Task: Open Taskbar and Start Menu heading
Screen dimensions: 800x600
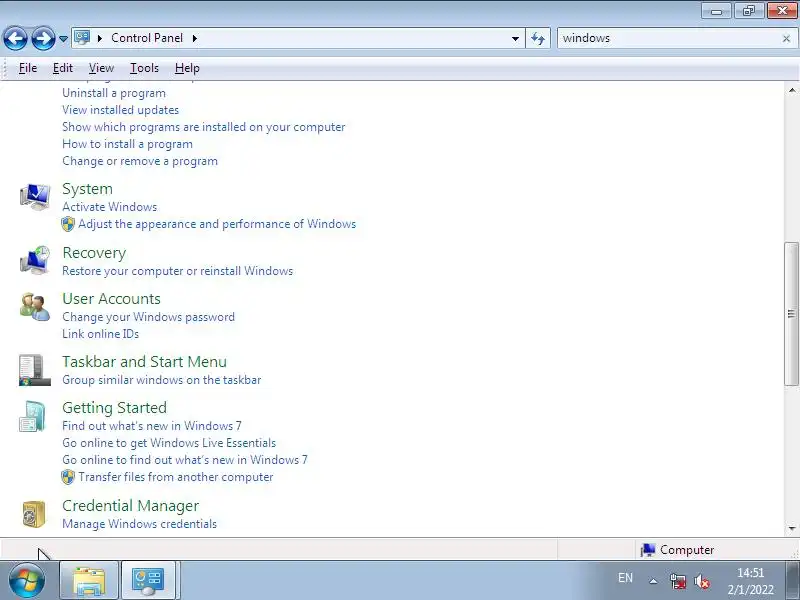Action: [144, 362]
